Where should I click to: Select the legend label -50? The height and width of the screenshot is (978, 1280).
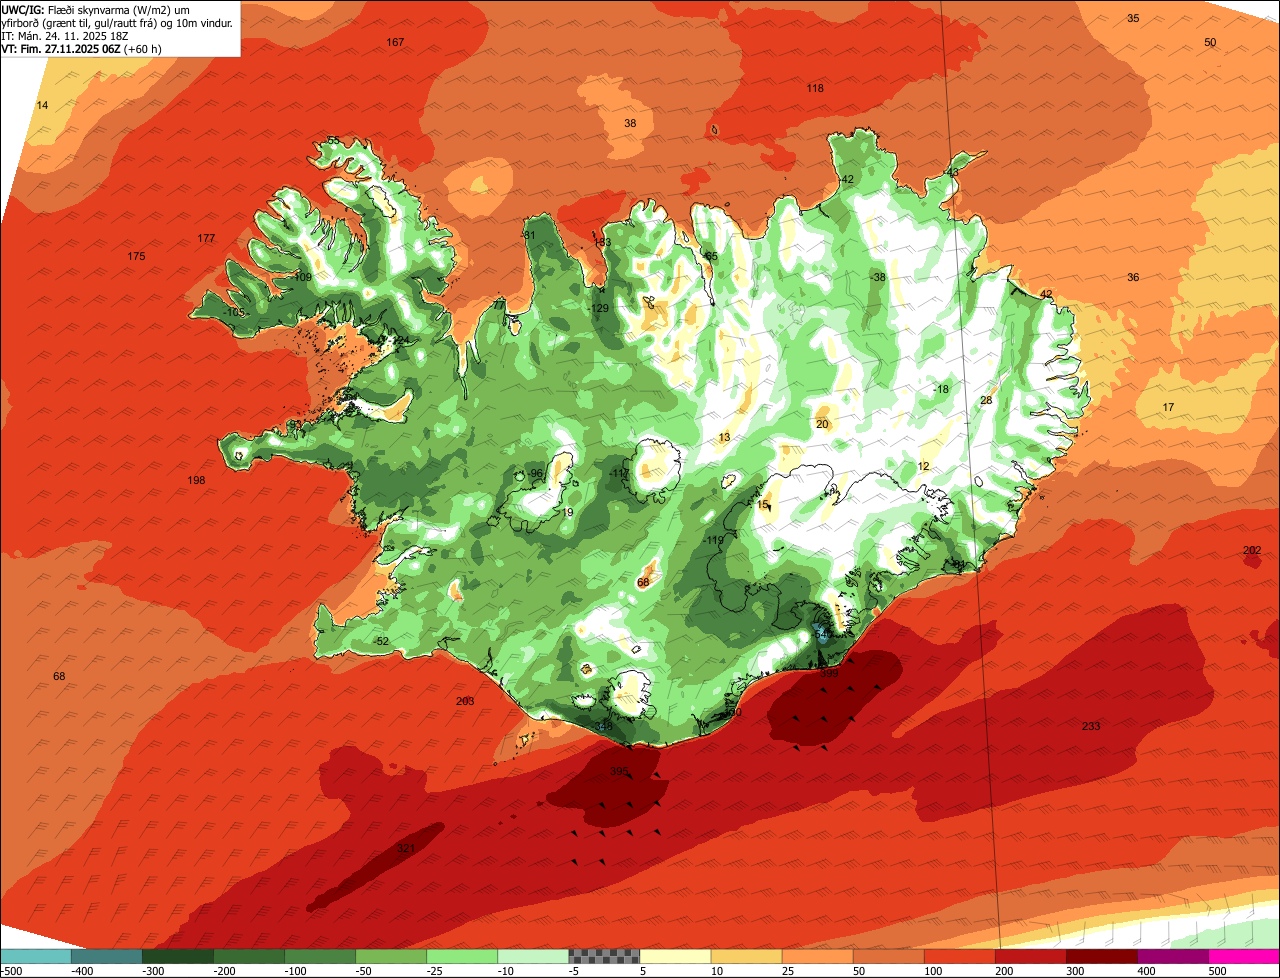point(366,970)
